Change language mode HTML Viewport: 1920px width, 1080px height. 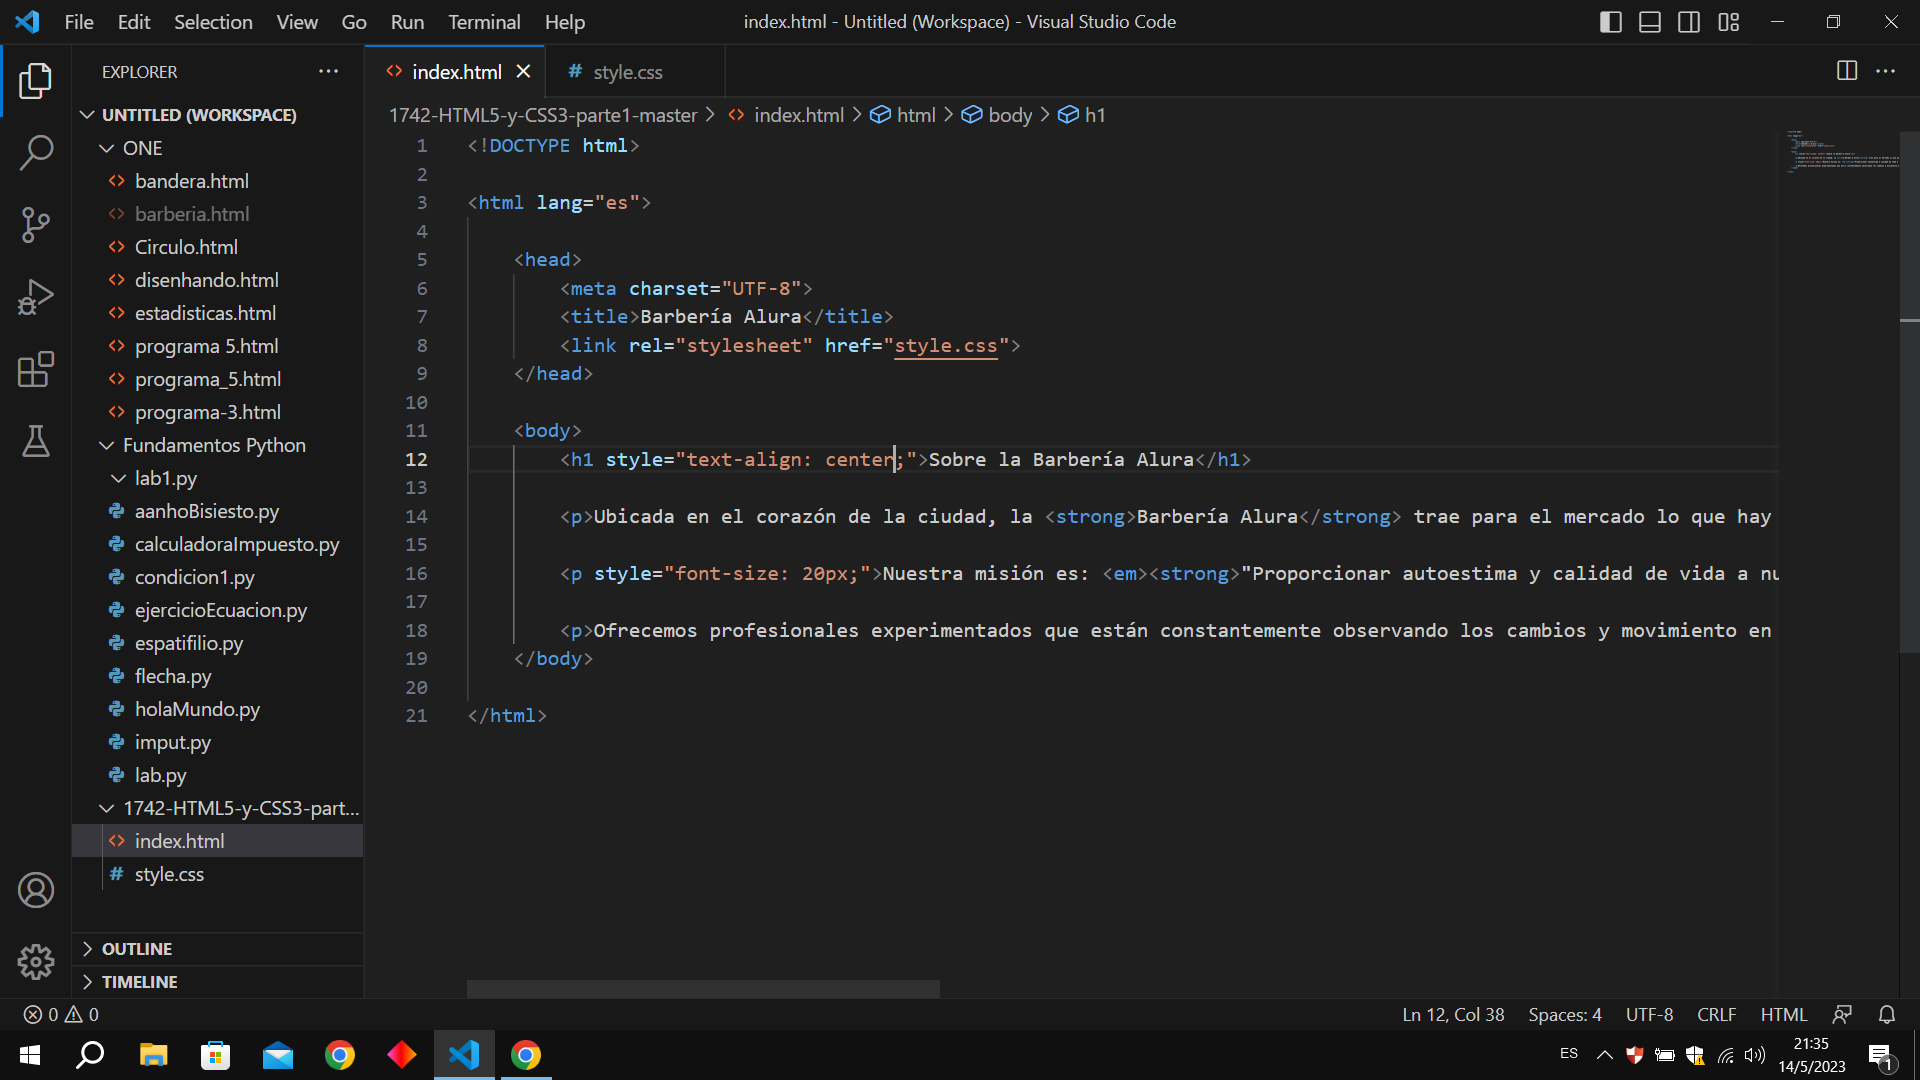pyautogui.click(x=1784, y=1014)
